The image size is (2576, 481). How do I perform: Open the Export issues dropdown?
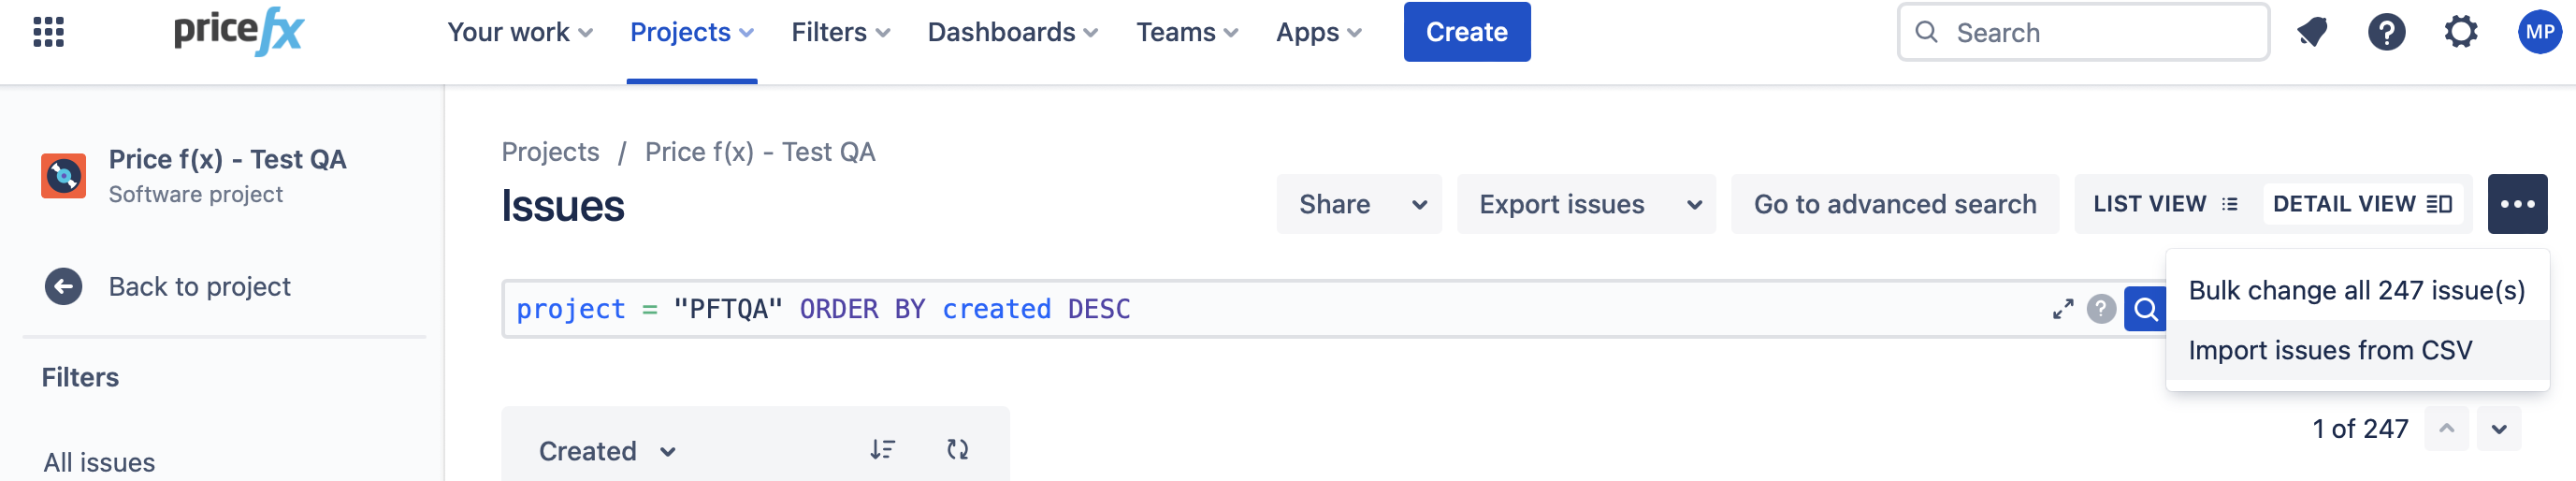tap(1585, 204)
